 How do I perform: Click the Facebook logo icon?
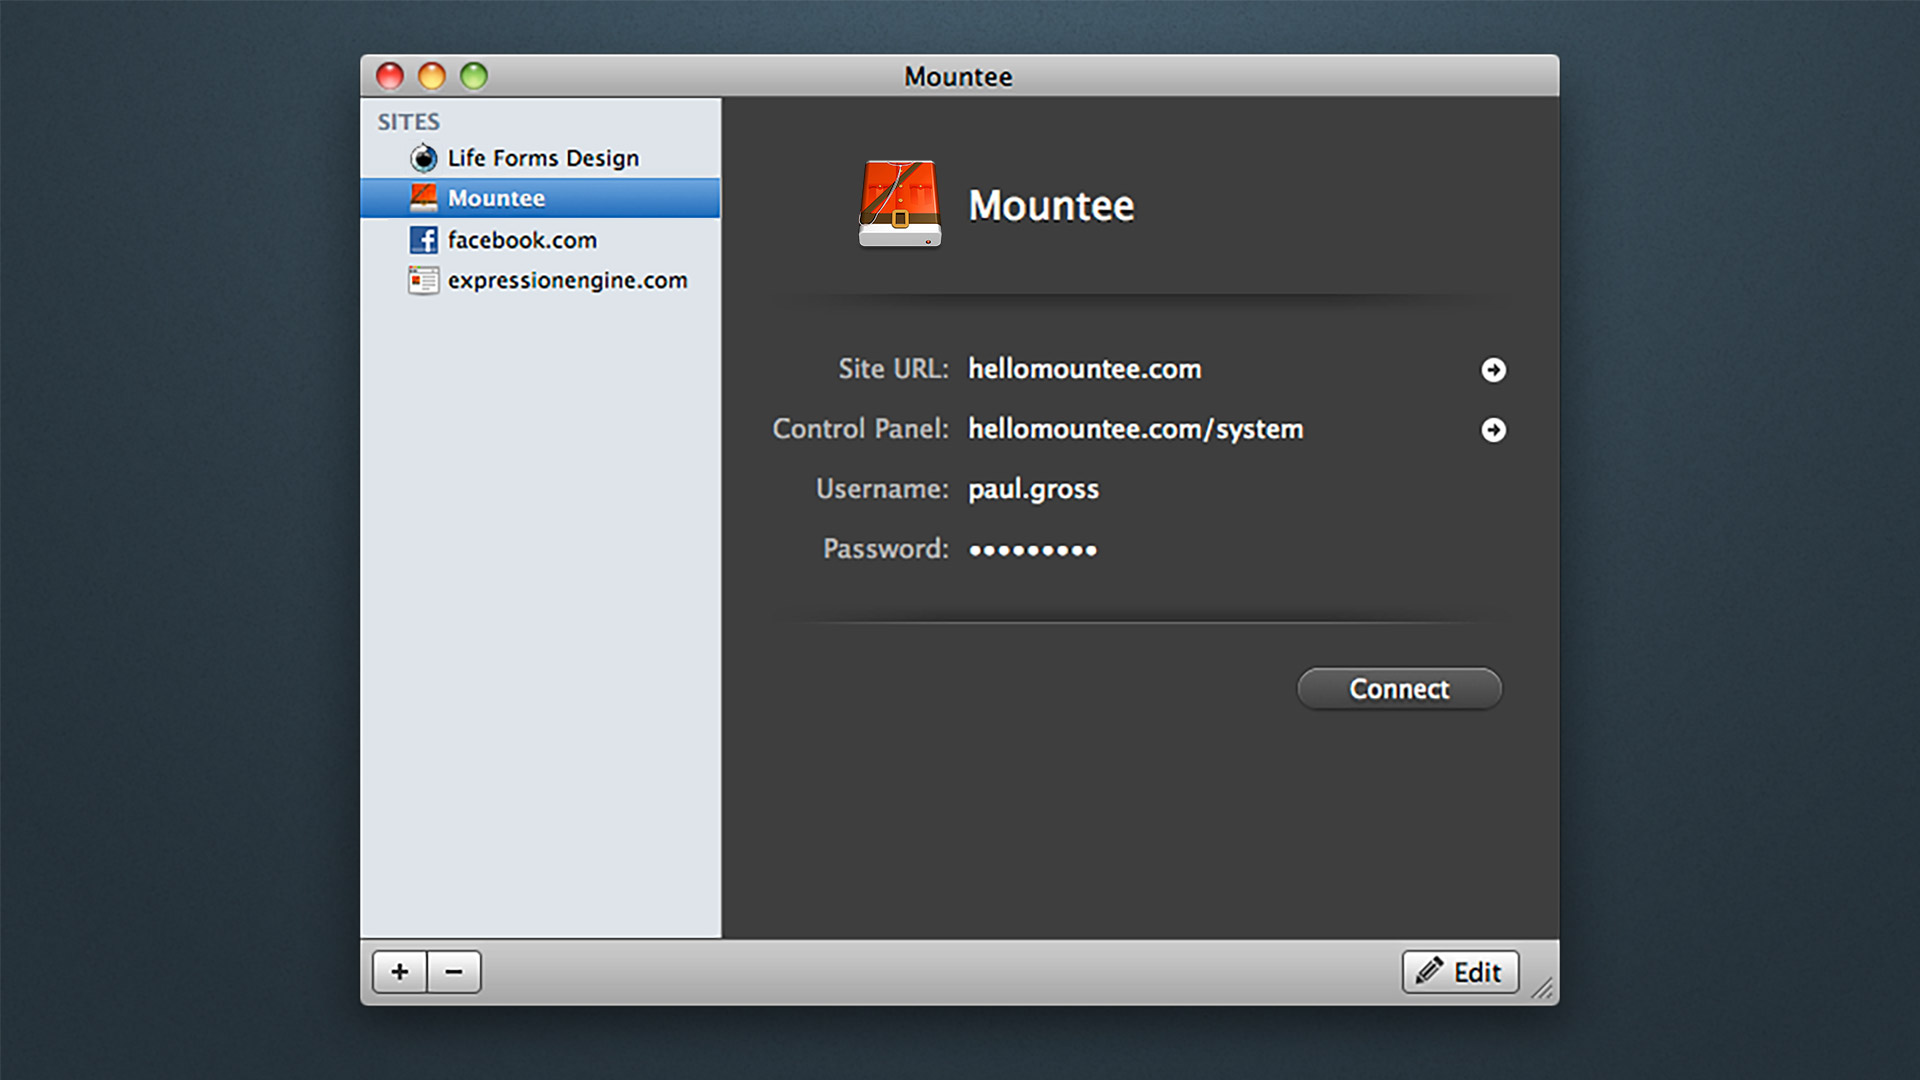tap(424, 240)
